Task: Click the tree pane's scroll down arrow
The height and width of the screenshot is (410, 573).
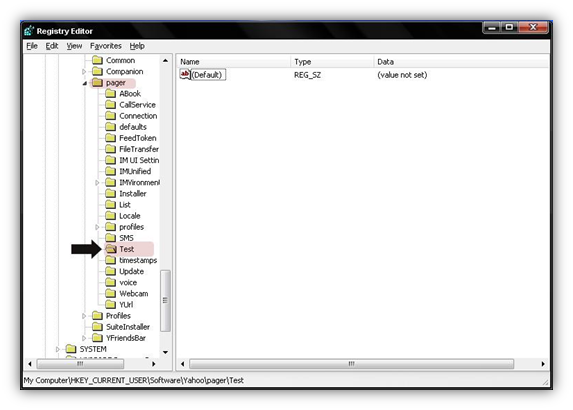Action: (x=166, y=352)
